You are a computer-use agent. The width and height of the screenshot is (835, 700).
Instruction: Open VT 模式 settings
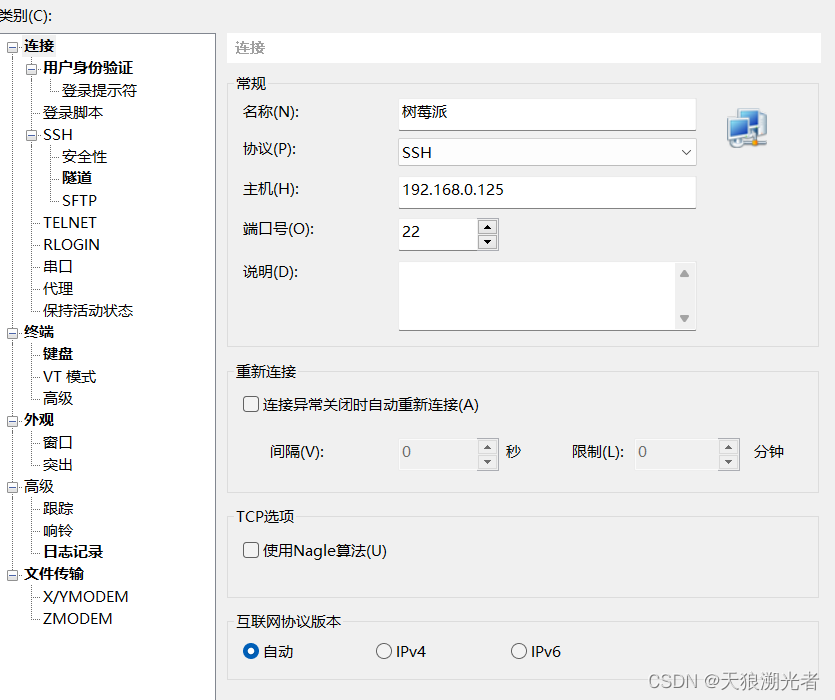tap(70, 377)
